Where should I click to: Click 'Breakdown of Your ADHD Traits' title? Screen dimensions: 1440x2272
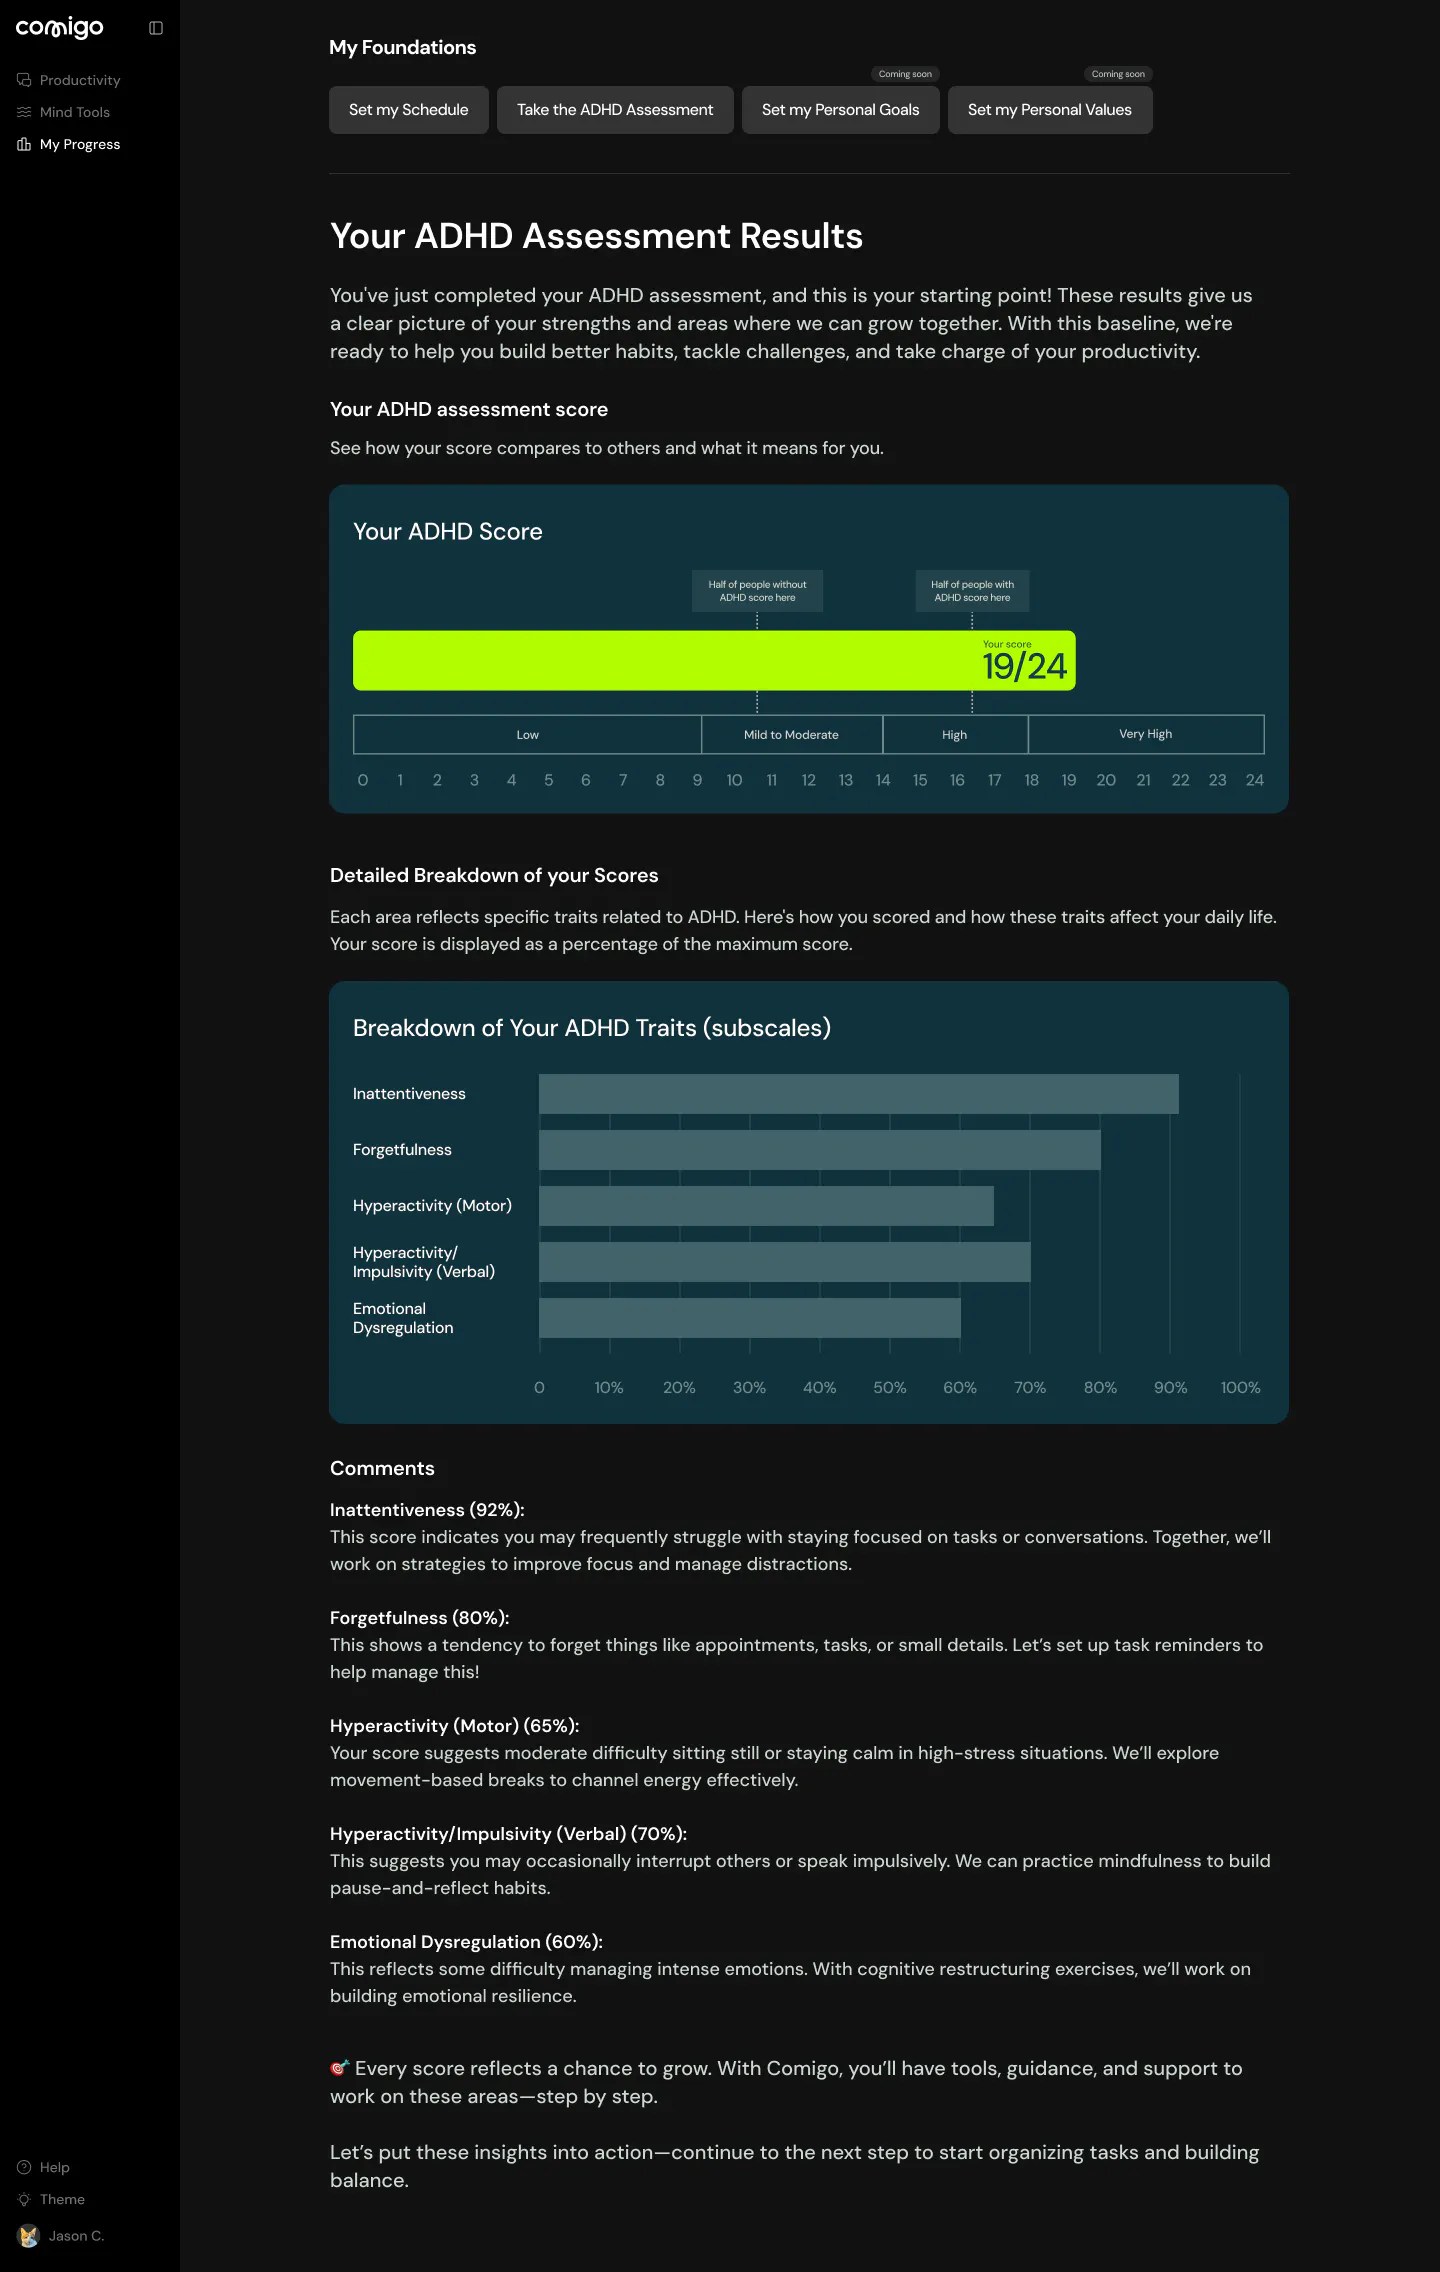pos(592,1028)
